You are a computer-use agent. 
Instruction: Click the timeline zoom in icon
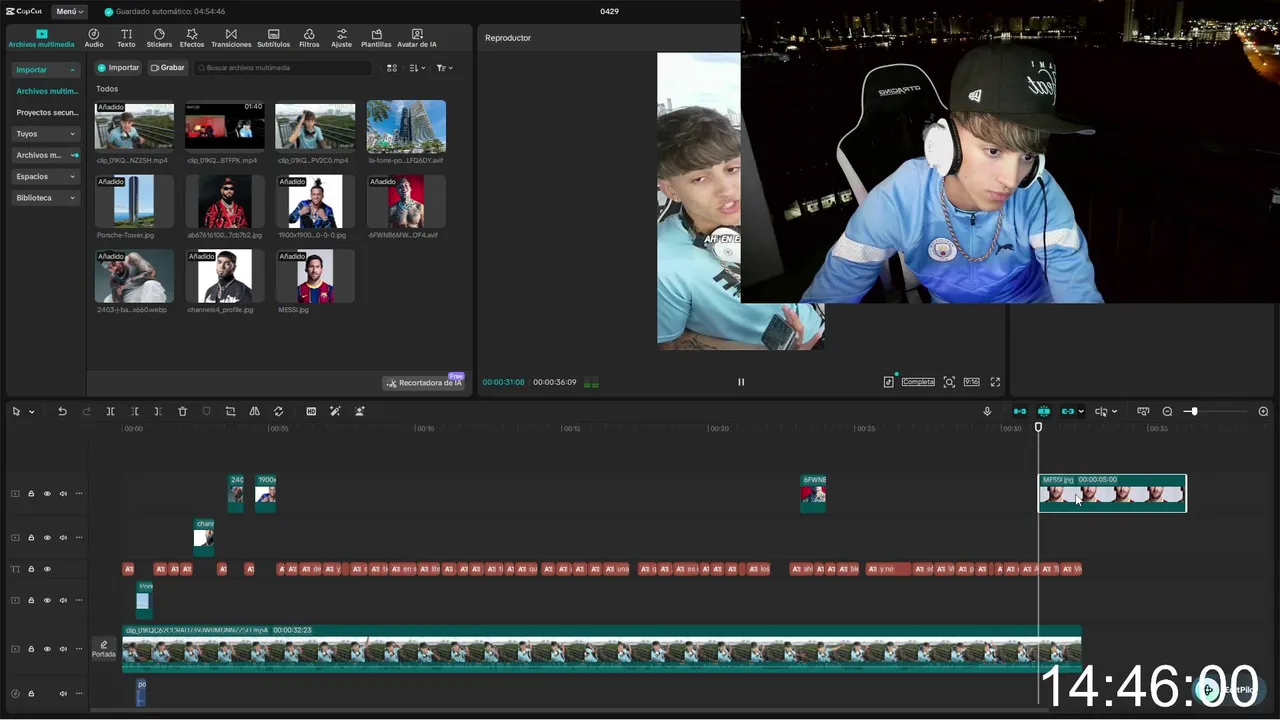(1263, 412)
